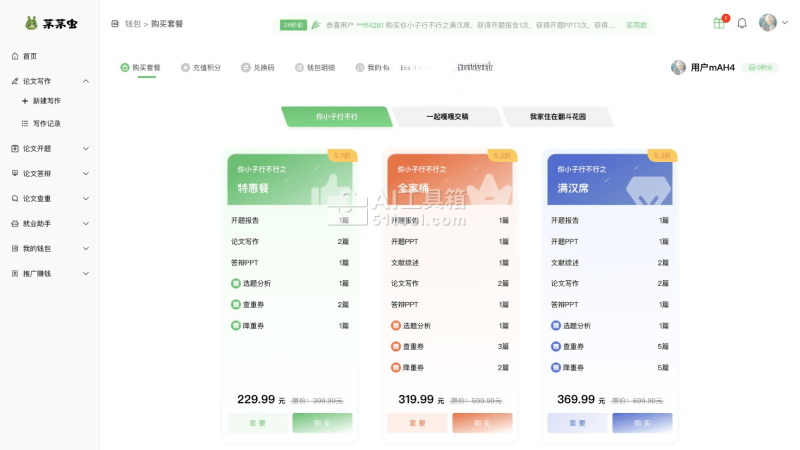Expand the 论文开题 sidebar menu
The width and height of the screenshot is (800, 450).
pyautogui.click(x=86, y=148)
